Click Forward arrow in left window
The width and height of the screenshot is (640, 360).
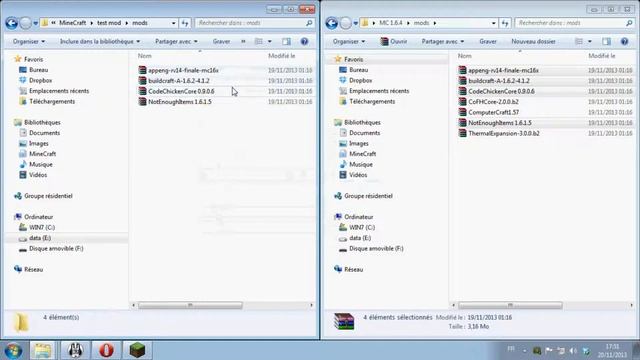(x=25, y=23)
